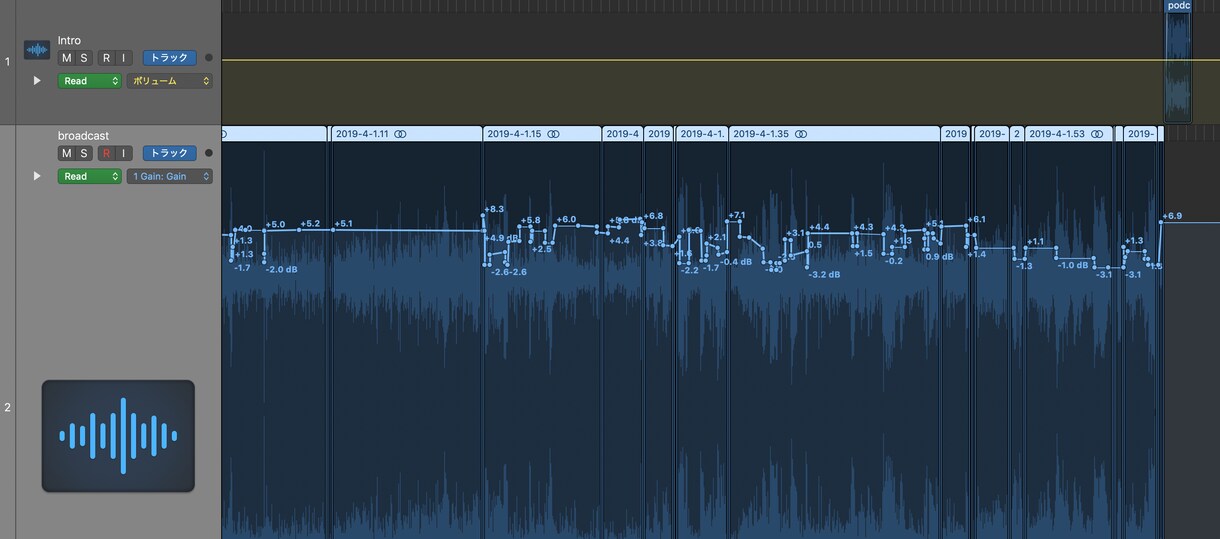Disable record on the broadcast track
Screen dimensions: 1220x539
(106, 153)
